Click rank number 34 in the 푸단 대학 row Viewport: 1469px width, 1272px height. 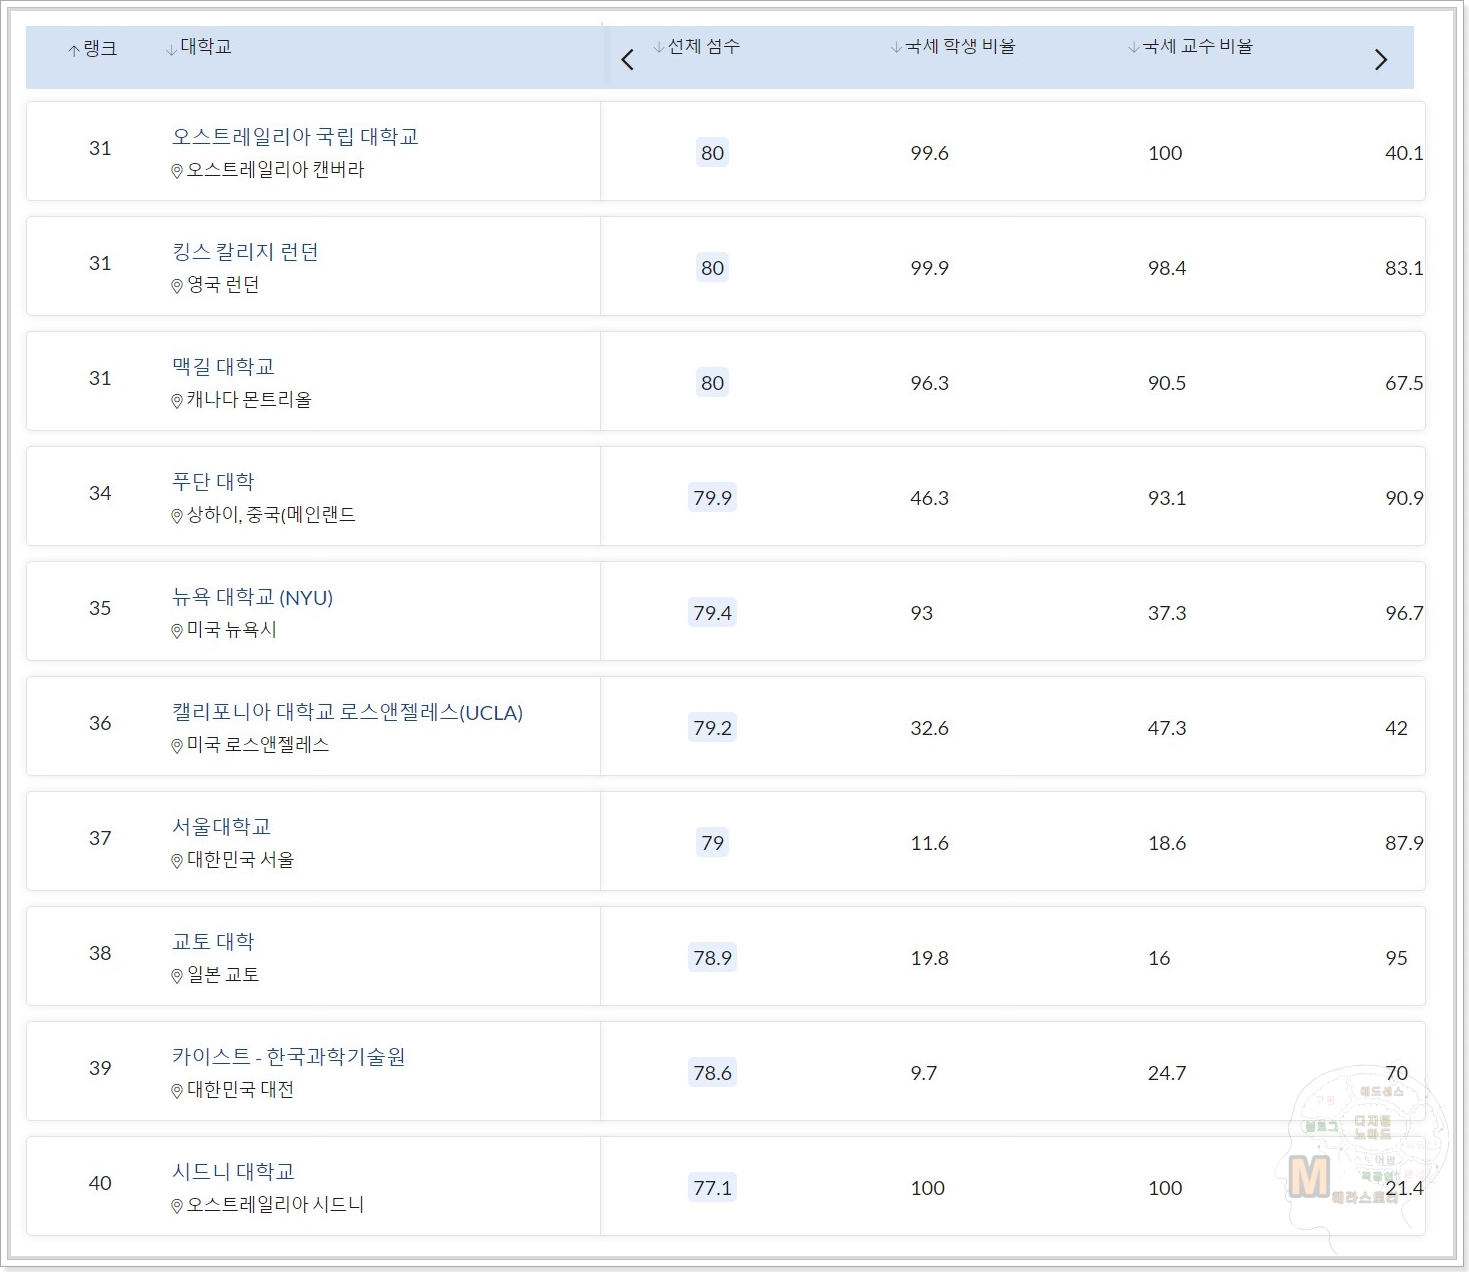point(100,493)
